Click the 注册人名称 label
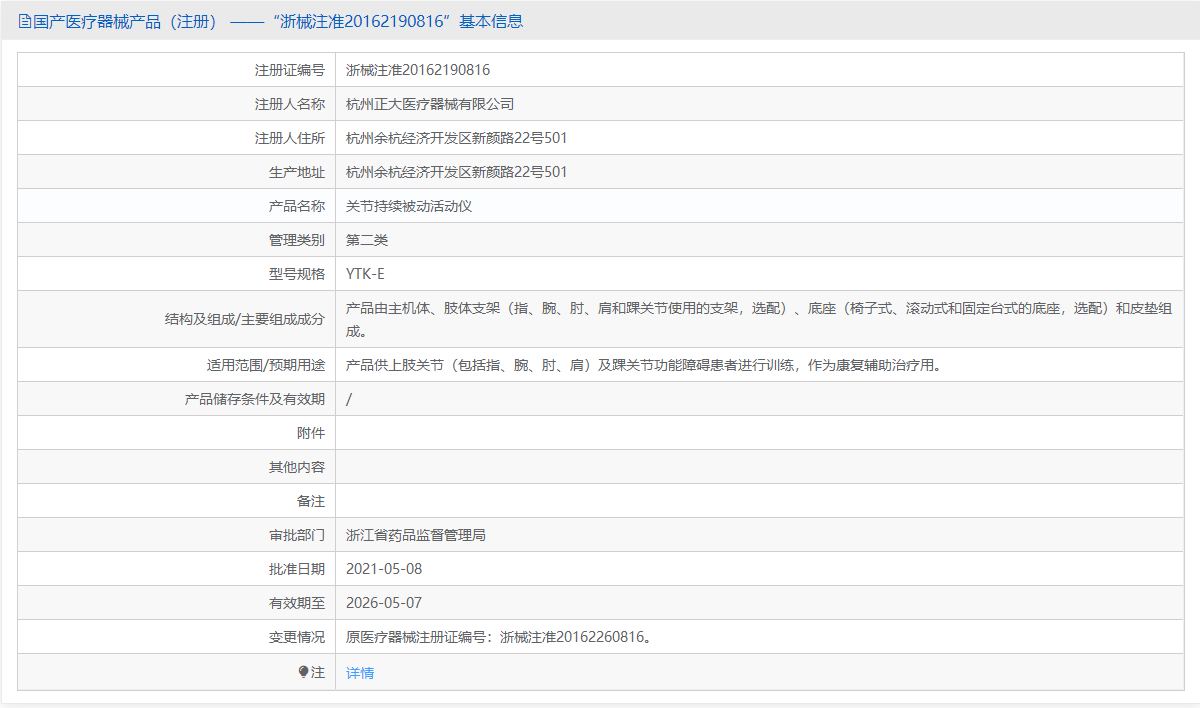Viewport: 1200px width, 708px height. coord(290,104)
